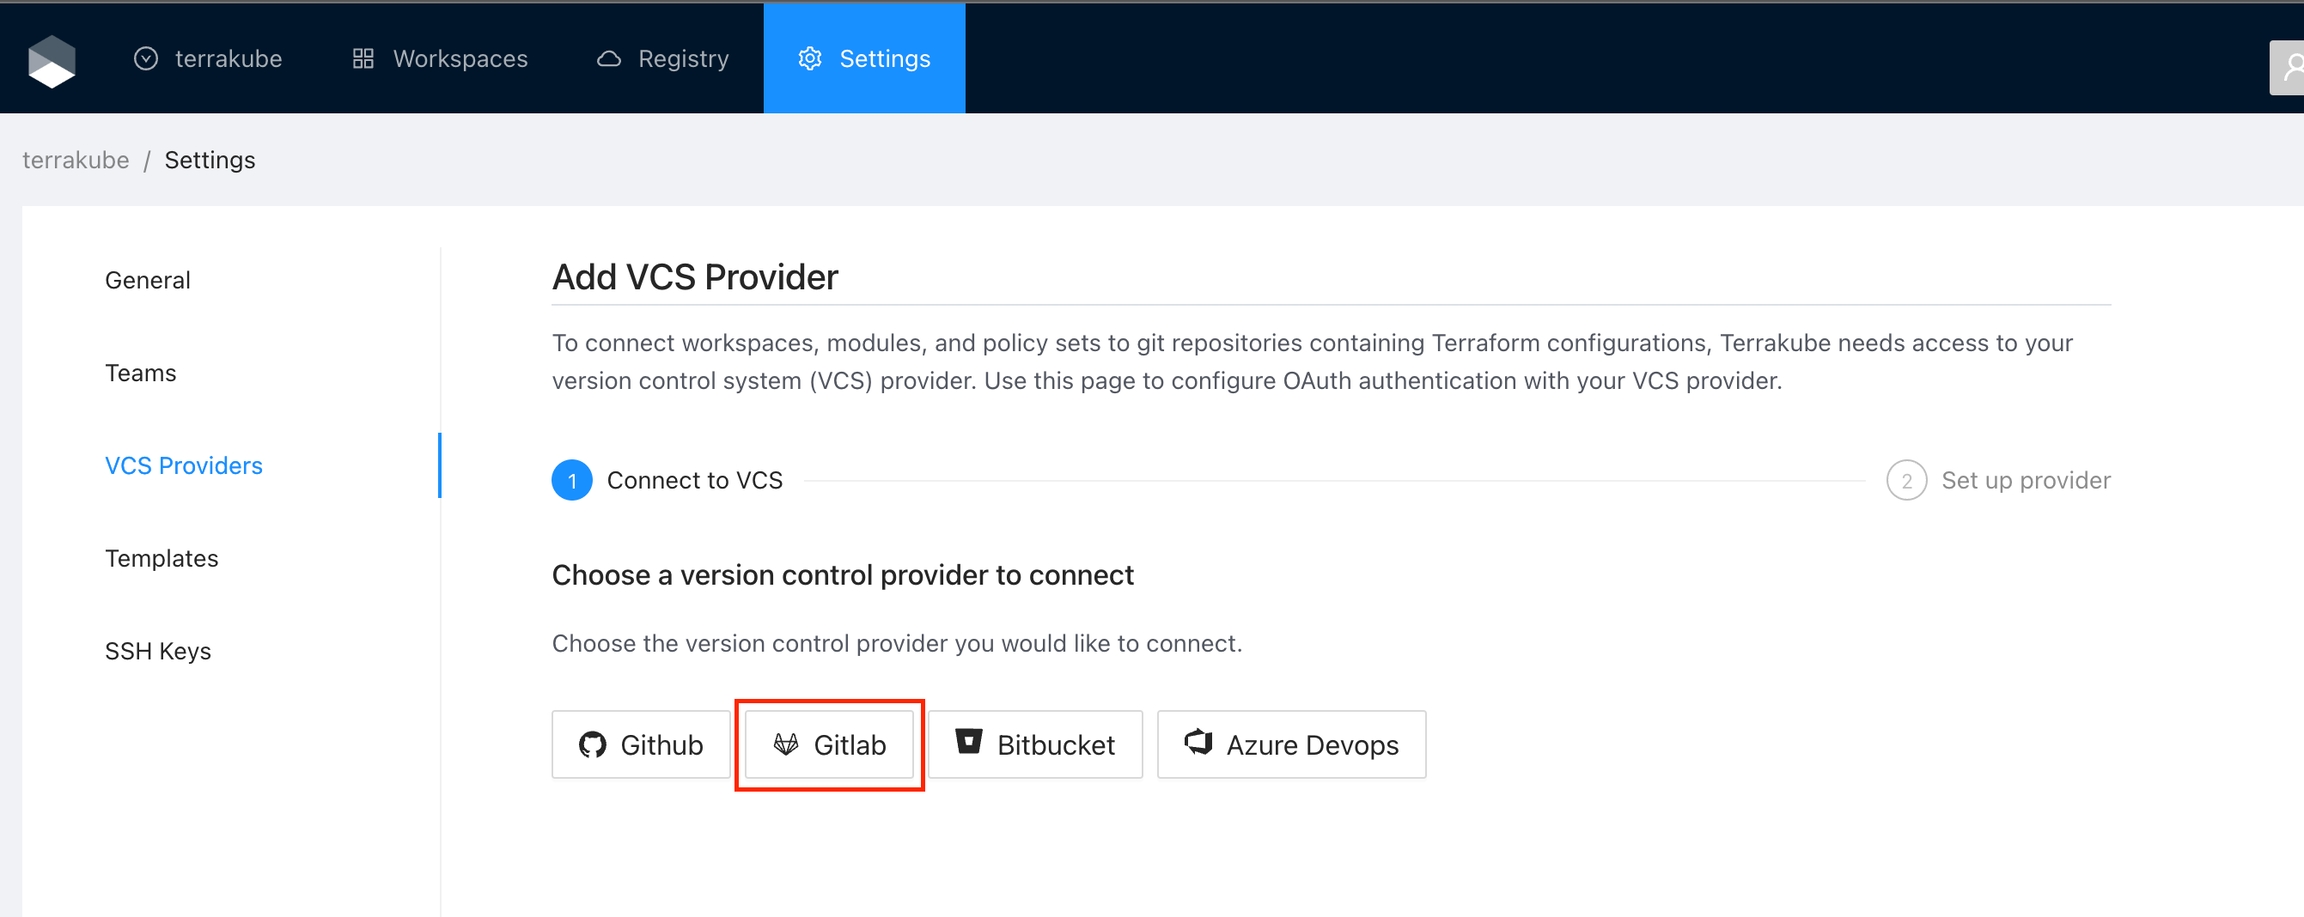The image size is (2304, 917).
Task: Choose Gitlab as the VCS provider
Action: click(829, 745)
